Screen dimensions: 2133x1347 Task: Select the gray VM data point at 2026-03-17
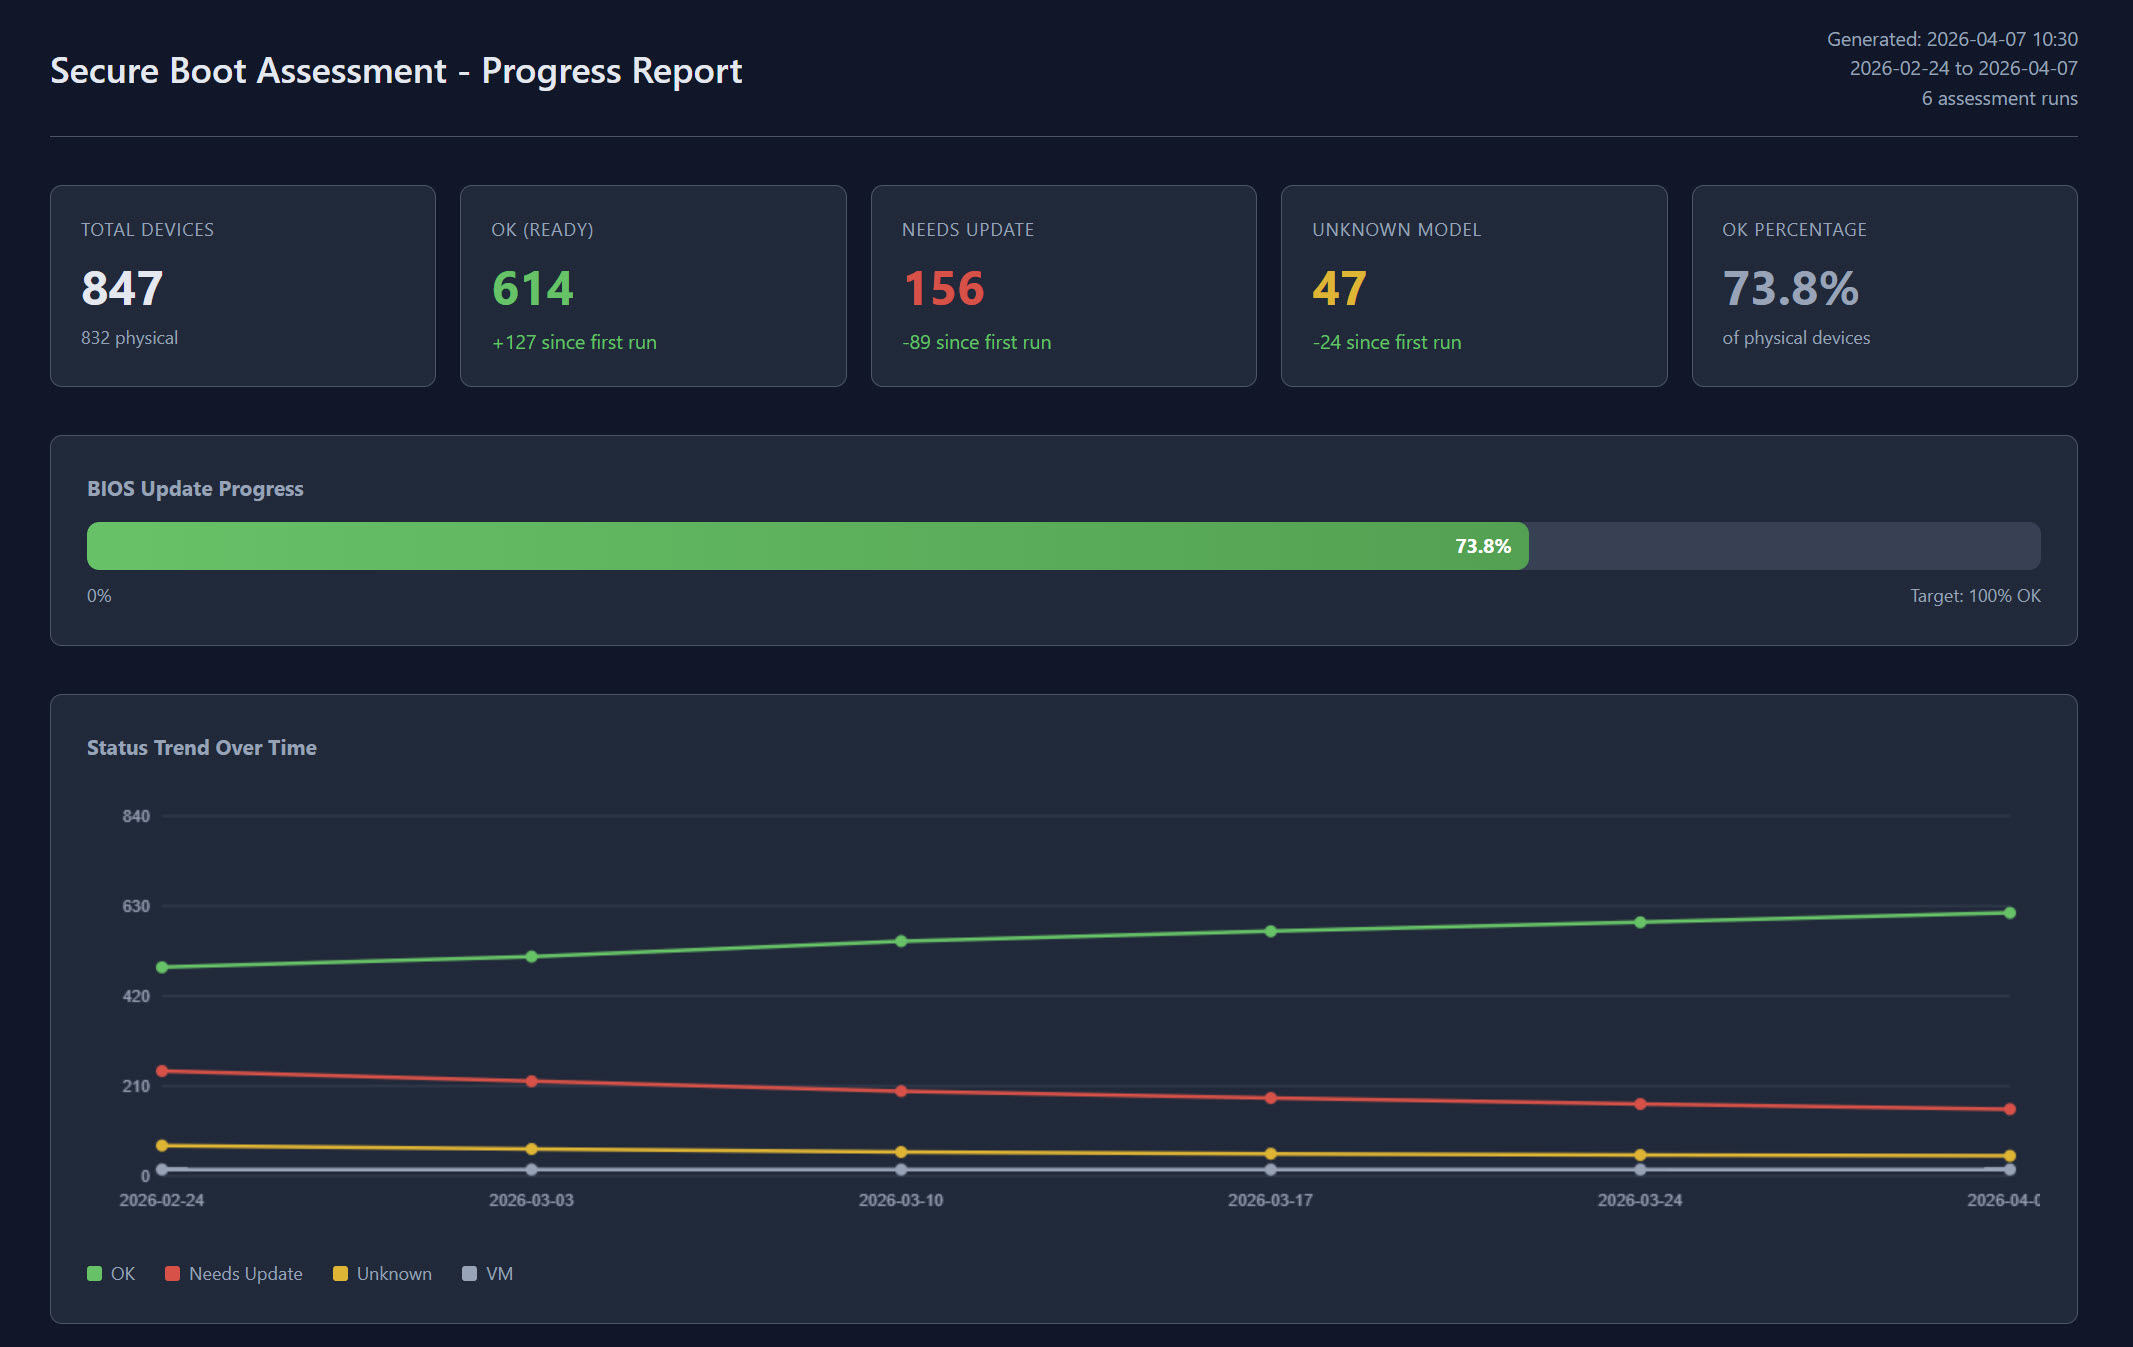point(1271,1168)
